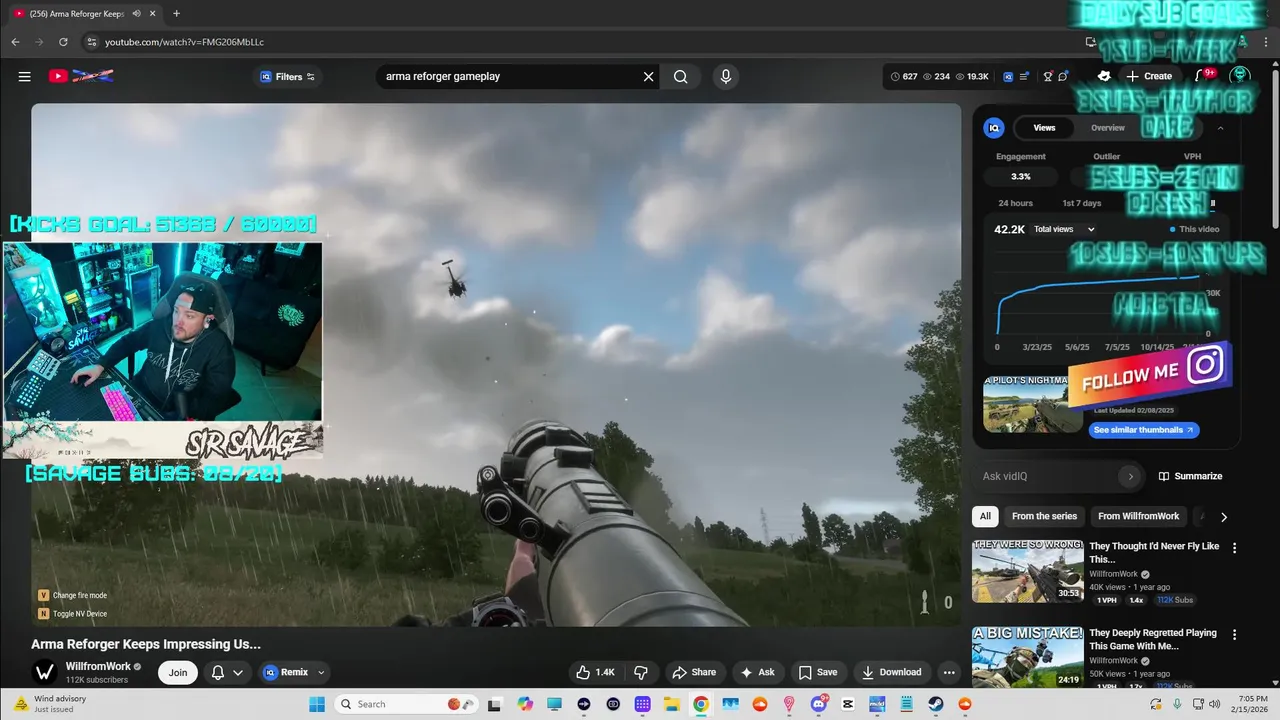Open options for They Thought I'd Never Fly

1234,548
